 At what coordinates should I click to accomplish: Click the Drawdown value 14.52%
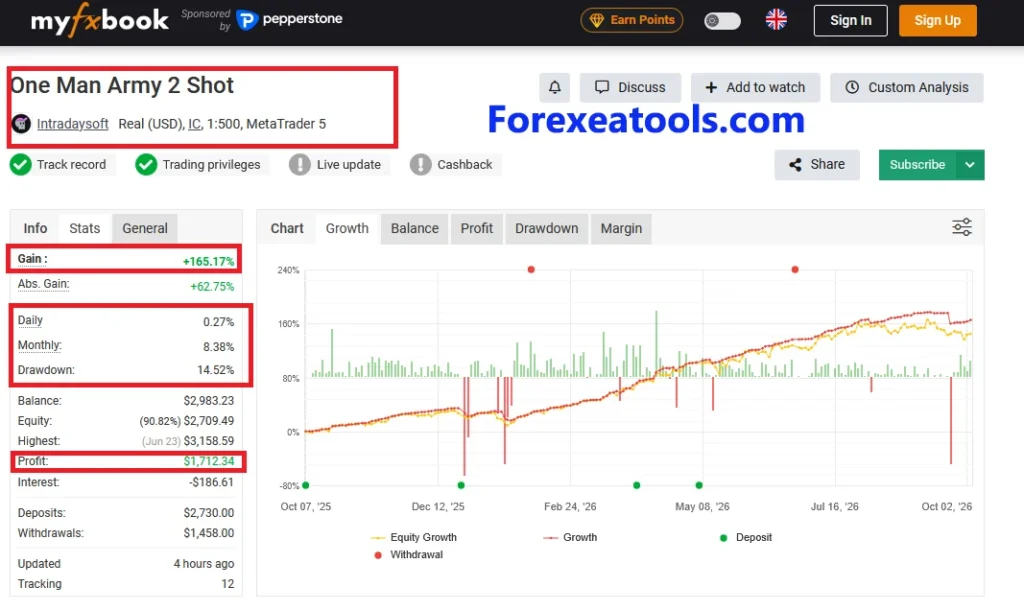click(216, 370)
